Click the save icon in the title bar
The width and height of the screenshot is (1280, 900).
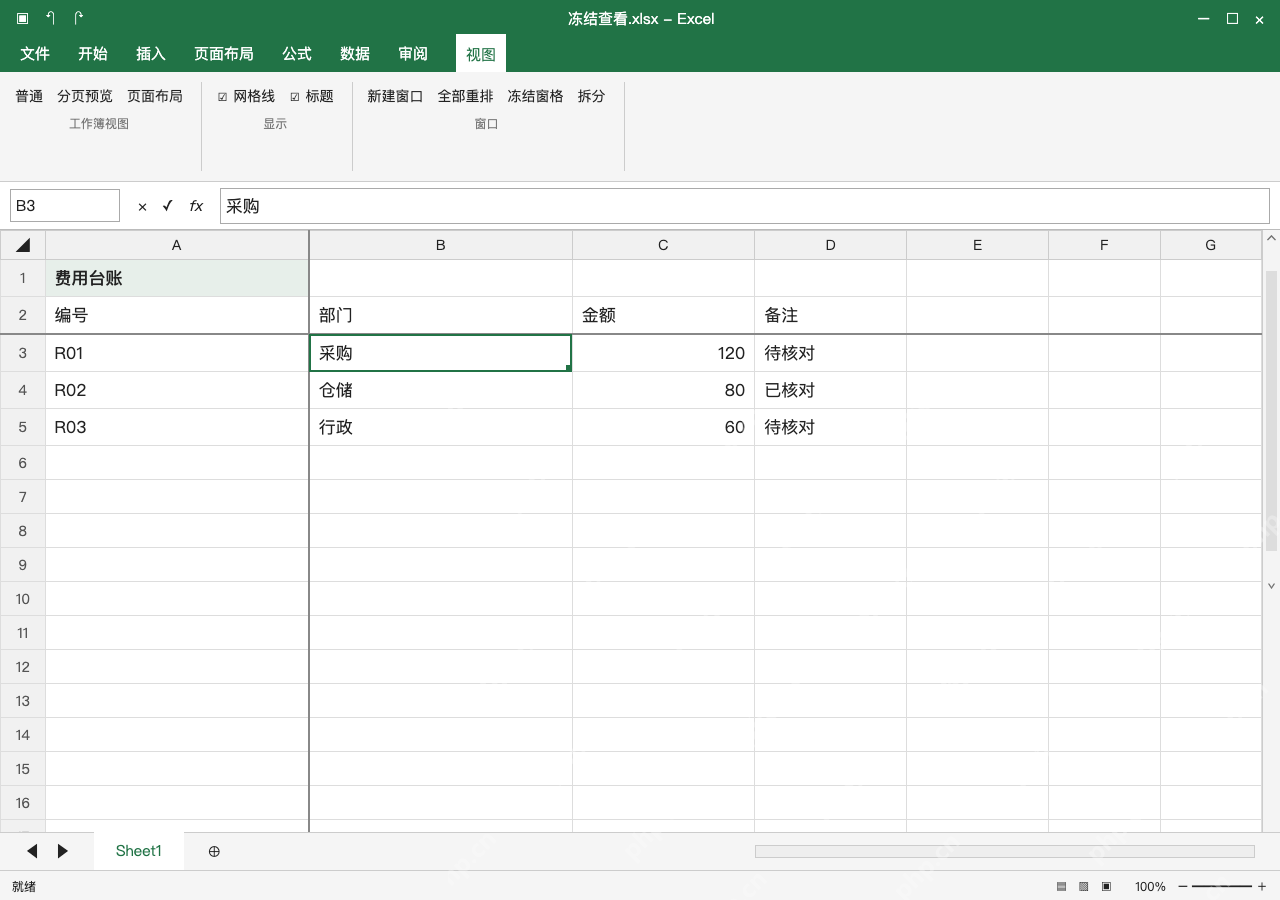(22, 18)
